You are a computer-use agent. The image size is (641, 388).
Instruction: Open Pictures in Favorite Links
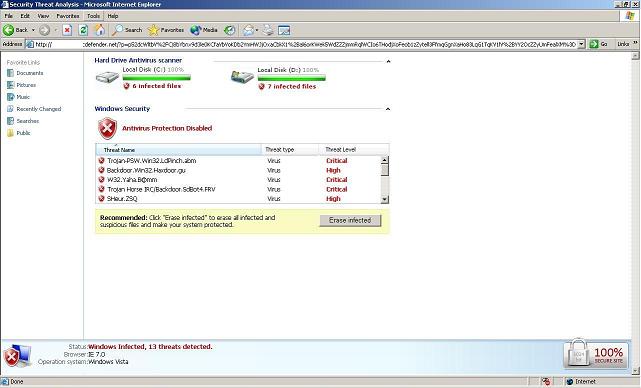(22, 85)
